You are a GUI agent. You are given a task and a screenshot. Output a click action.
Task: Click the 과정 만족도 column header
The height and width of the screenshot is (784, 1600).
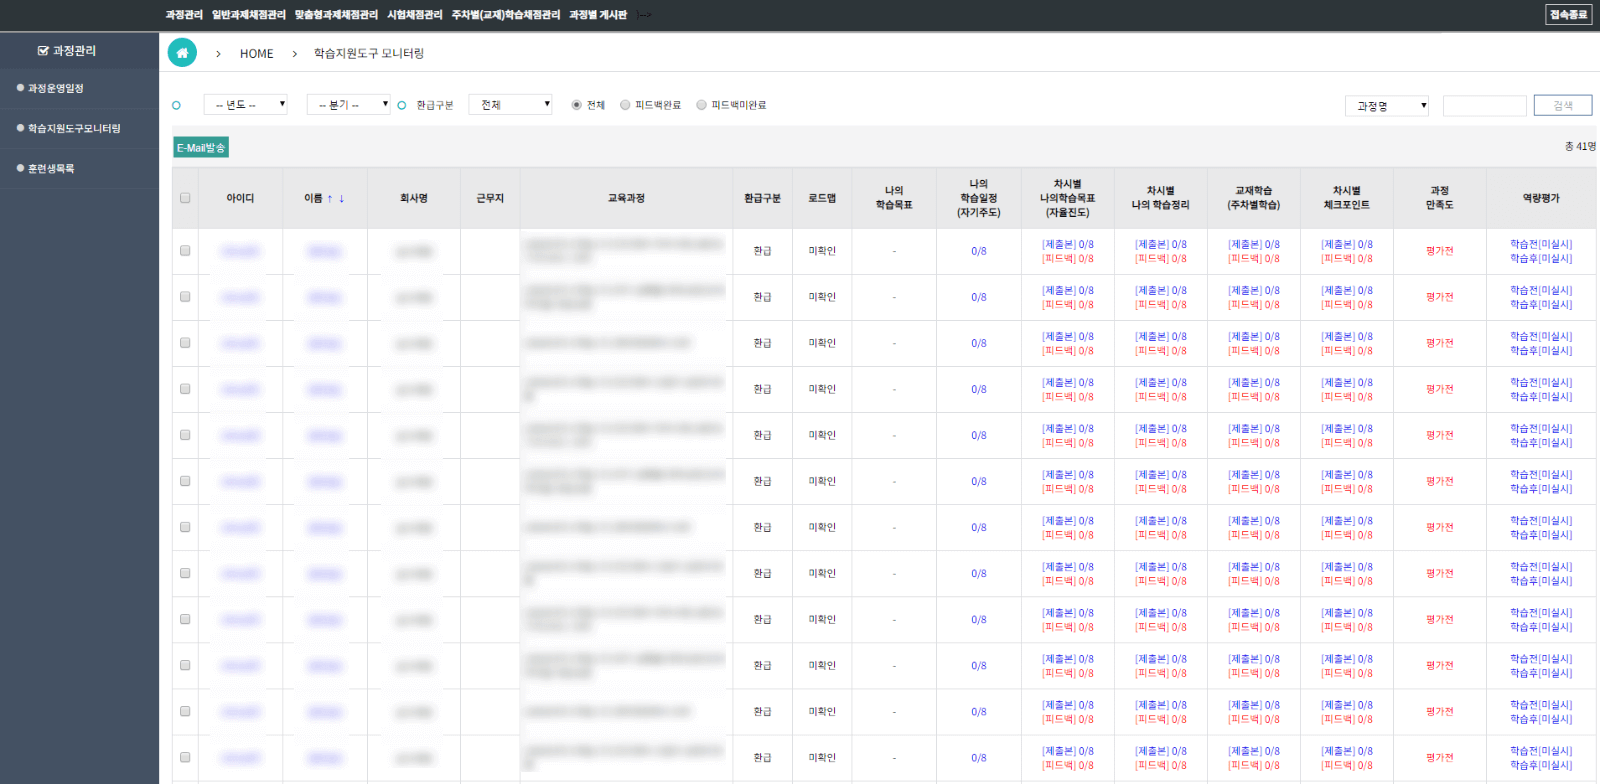coord(1440,198)
